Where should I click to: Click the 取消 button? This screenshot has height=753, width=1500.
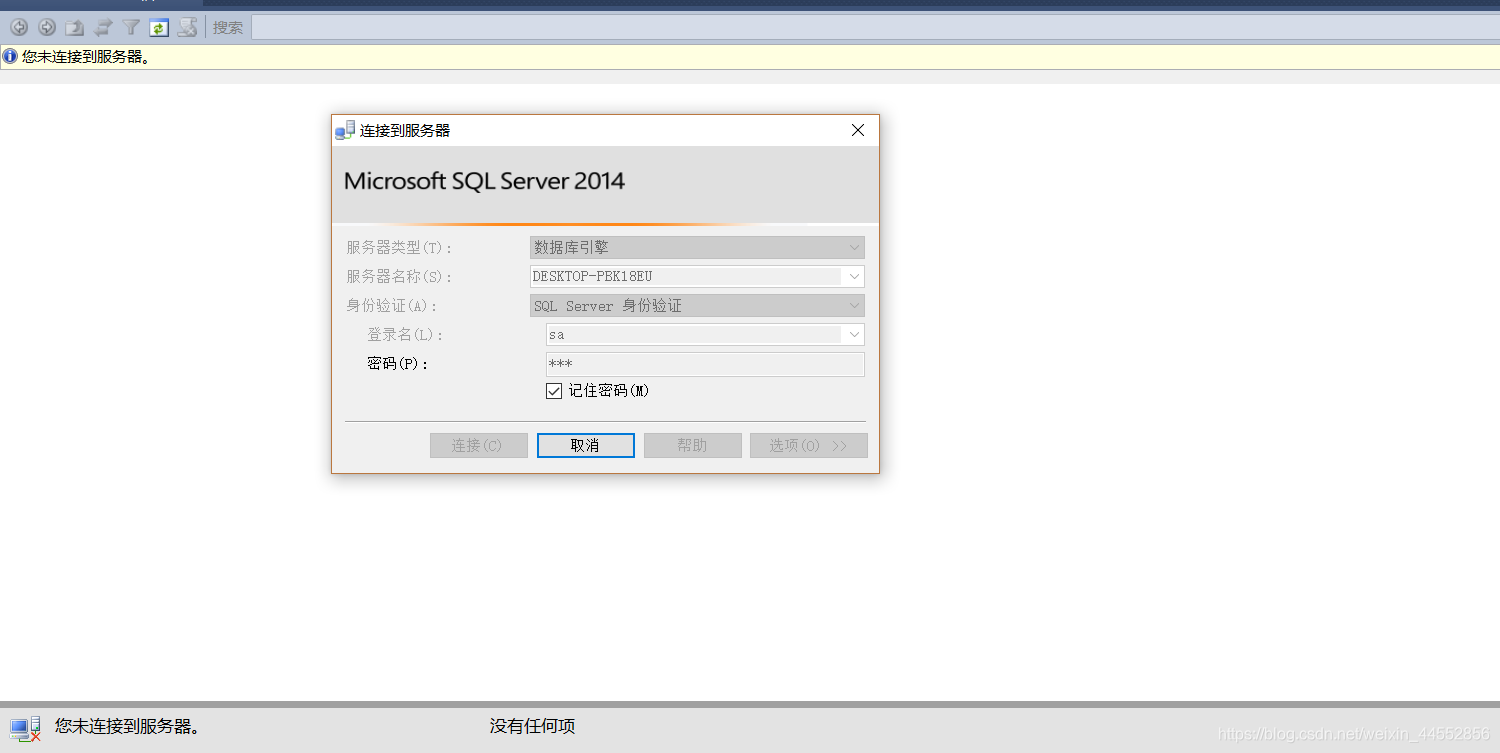pyautogui.click(x=586, y=445)
